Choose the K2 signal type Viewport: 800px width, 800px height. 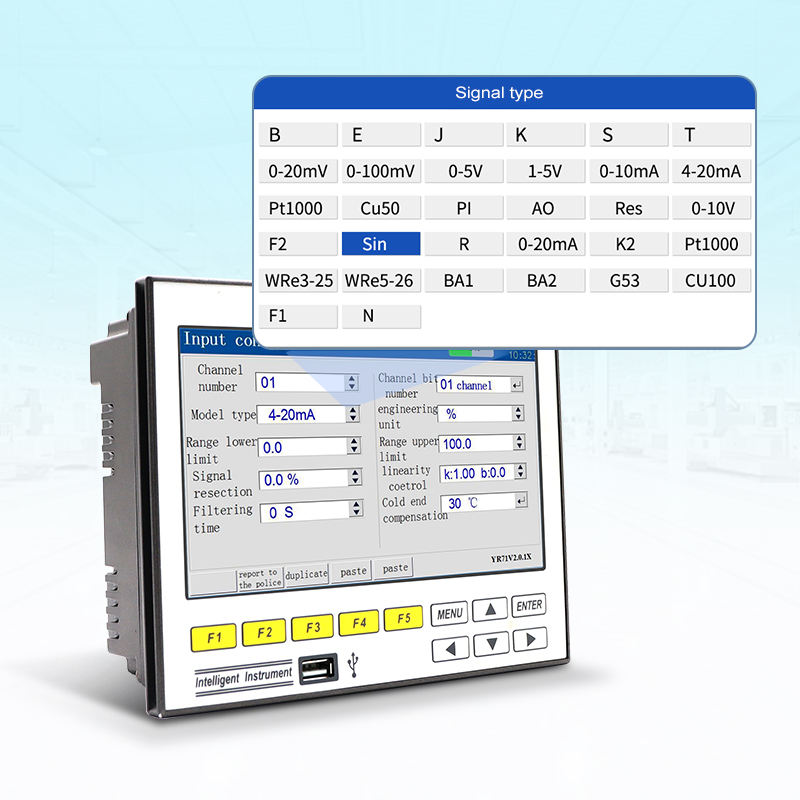coord(629,244)
